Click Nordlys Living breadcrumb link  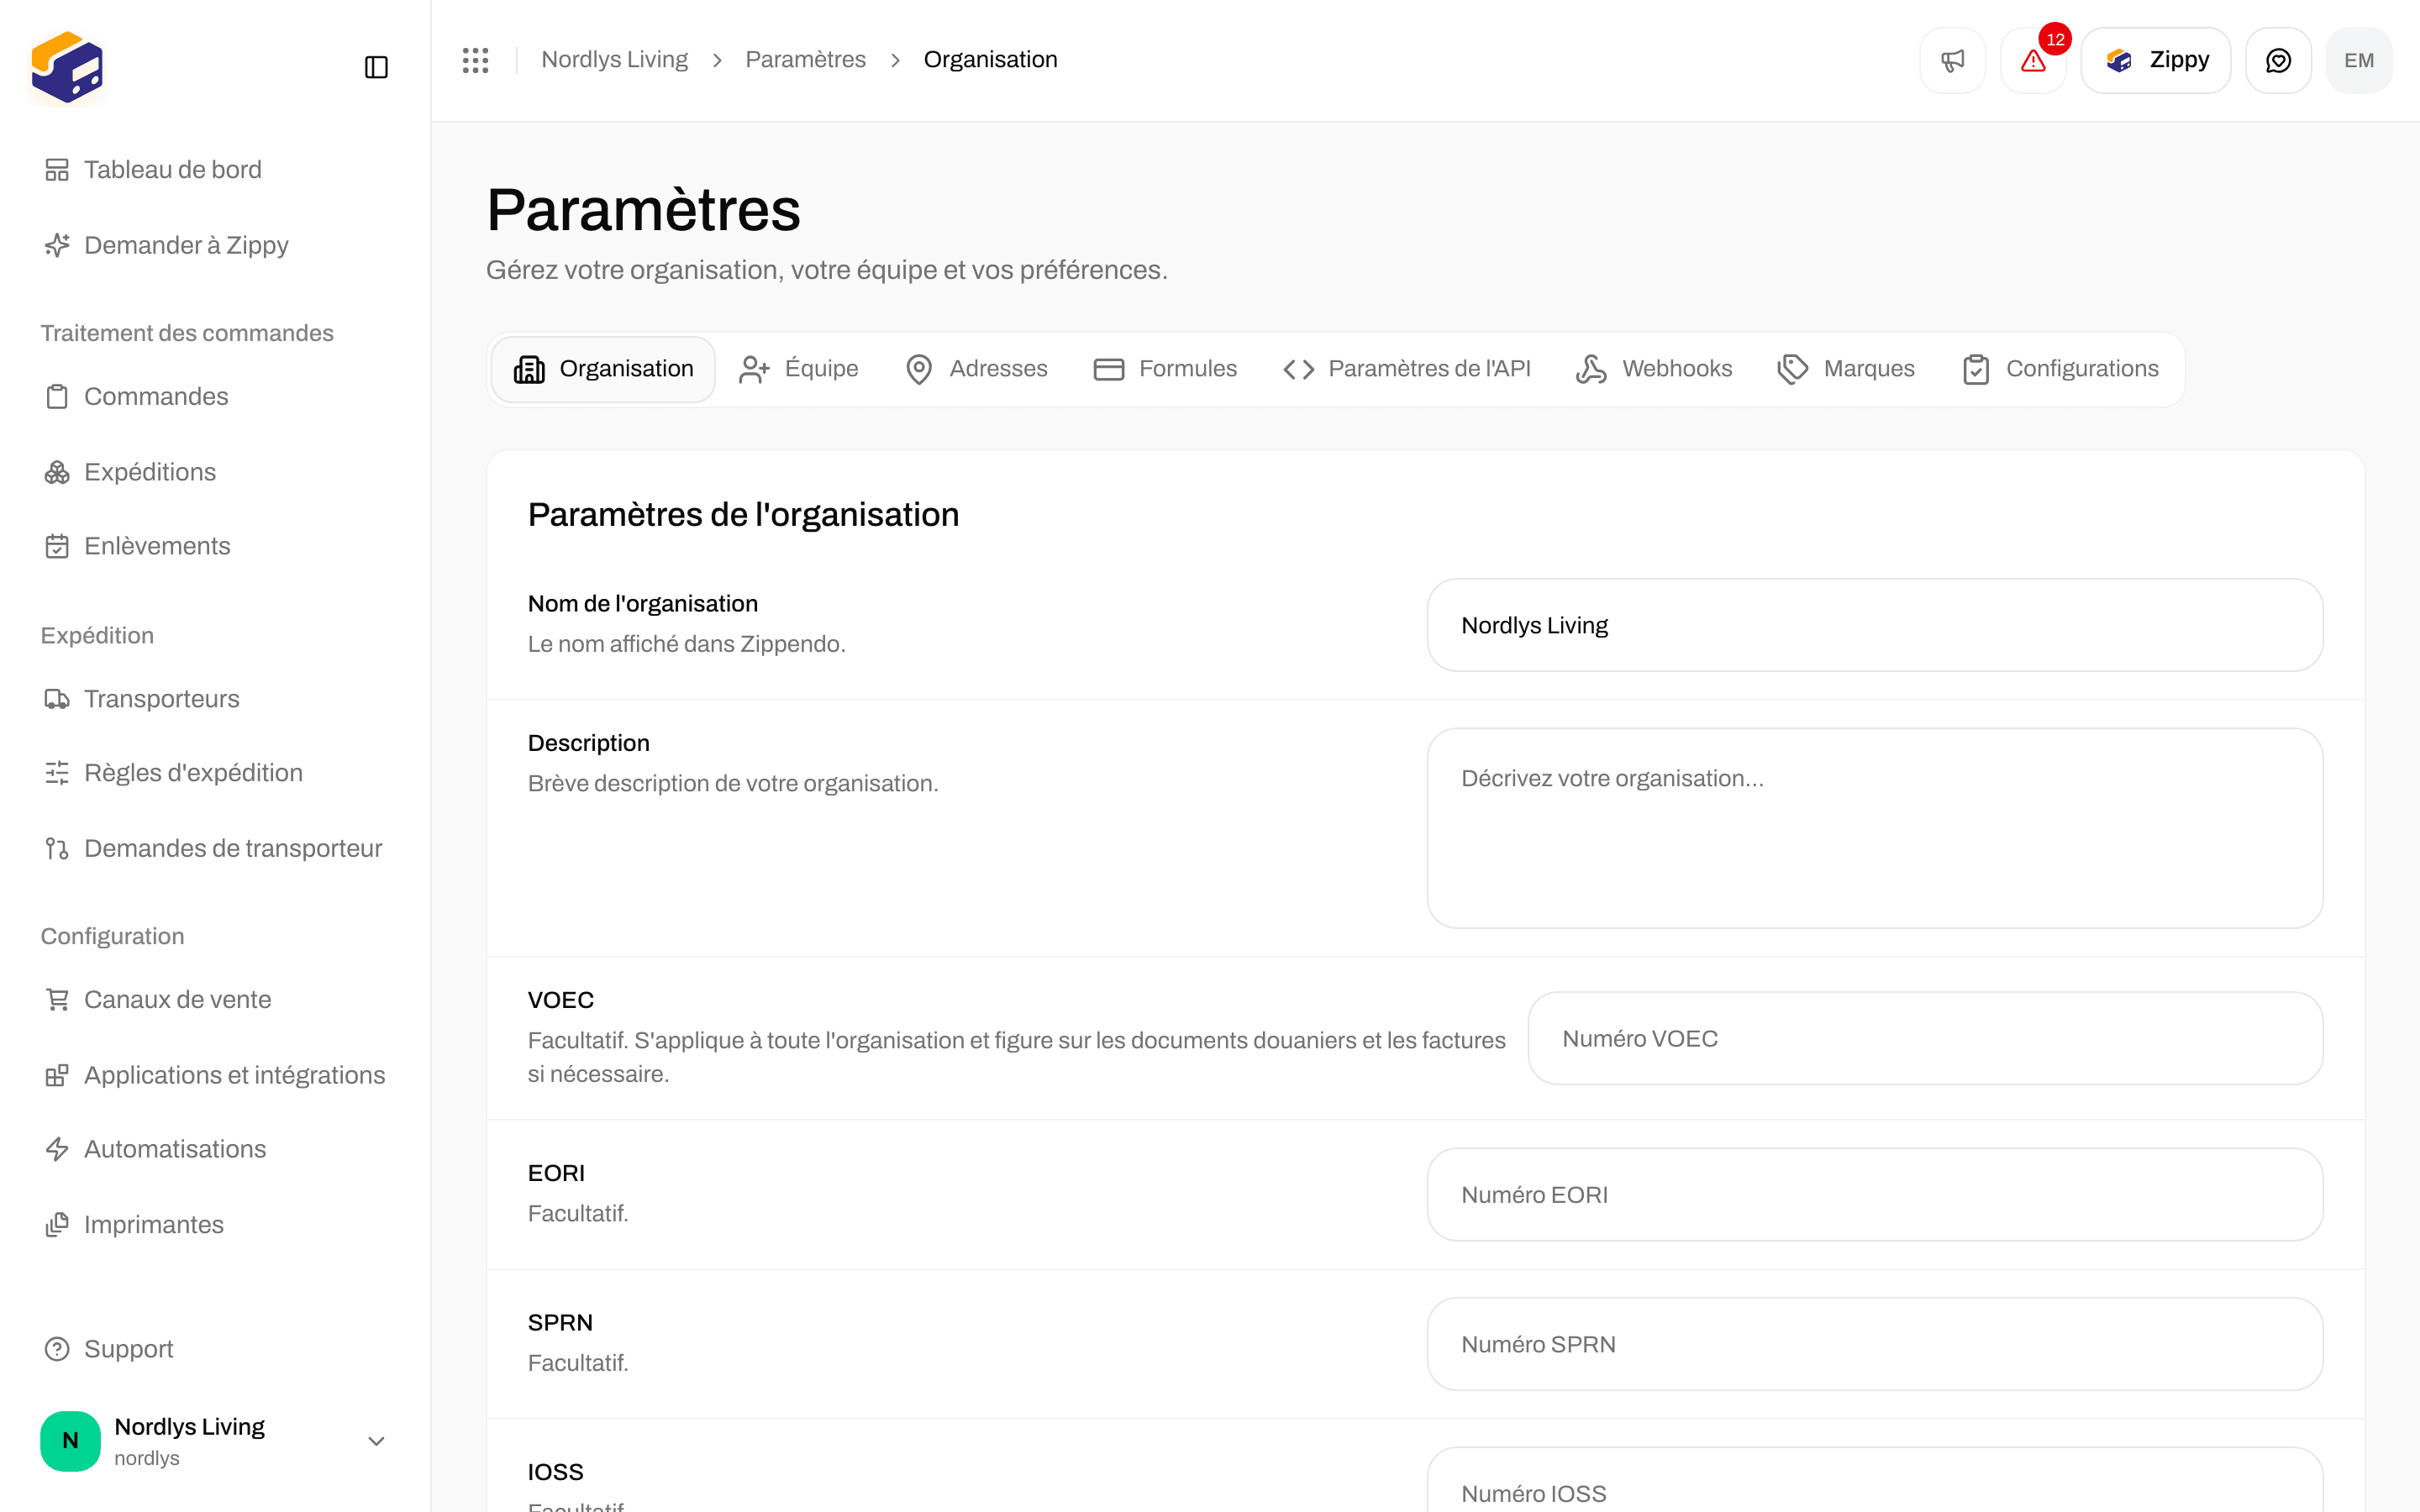point(614,60)
